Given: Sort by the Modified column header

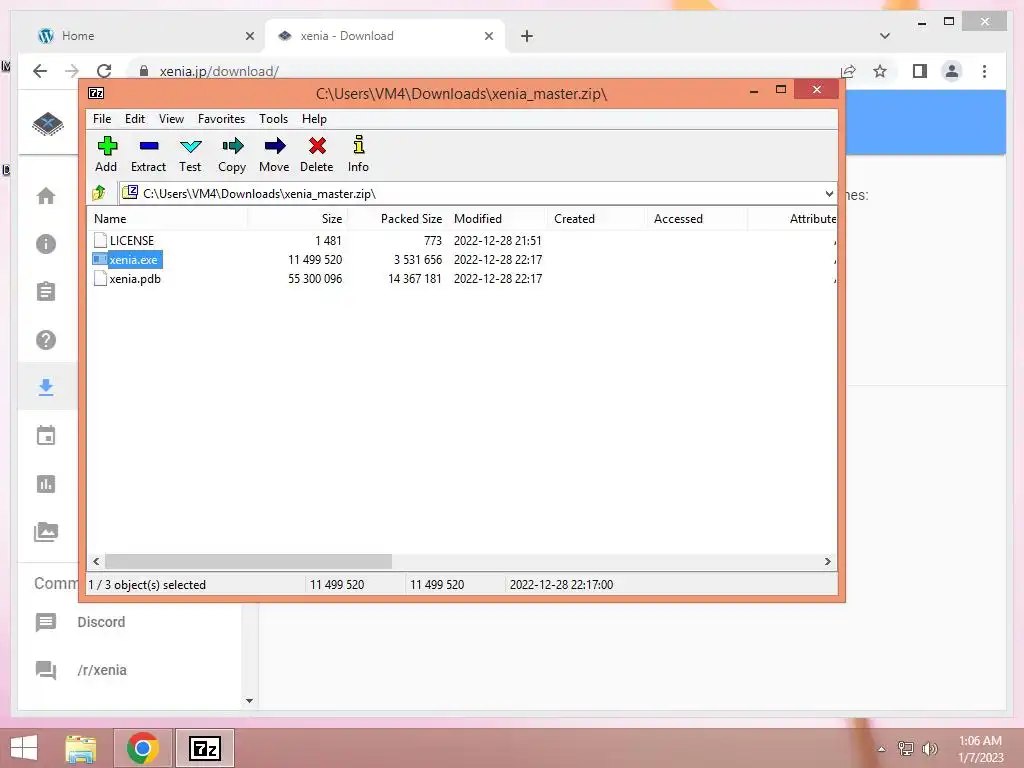Looking at the screenshot, I should [497, 219].
